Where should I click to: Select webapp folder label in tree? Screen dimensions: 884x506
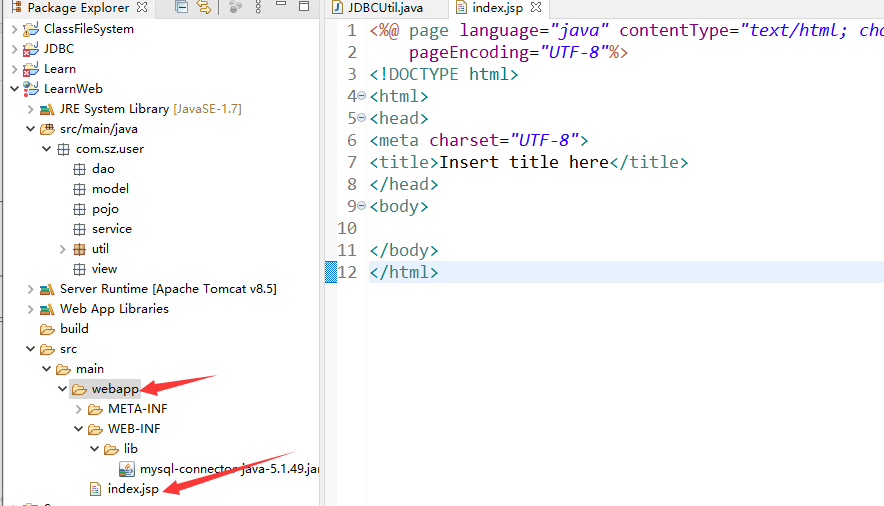click(x=115, y=389)
